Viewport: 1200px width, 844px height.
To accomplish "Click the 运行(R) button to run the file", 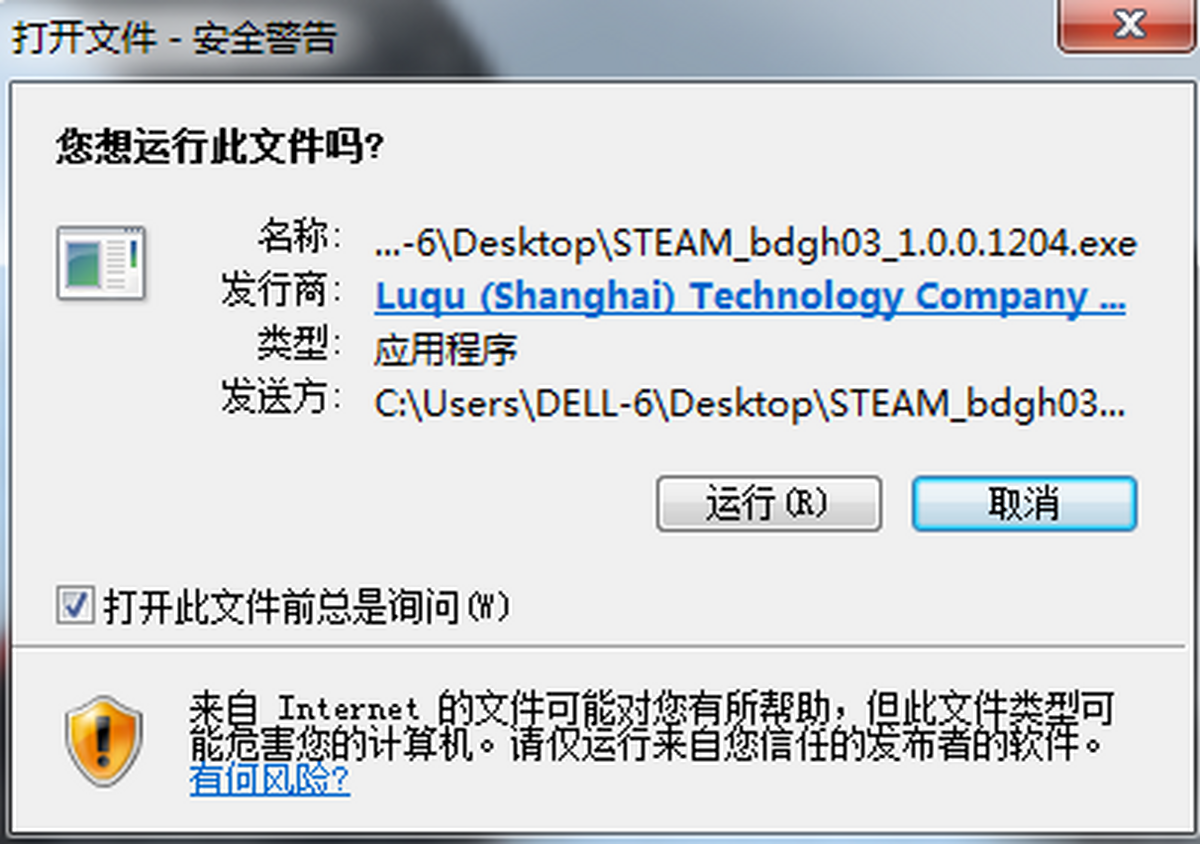I will click(x=768, y=503).
